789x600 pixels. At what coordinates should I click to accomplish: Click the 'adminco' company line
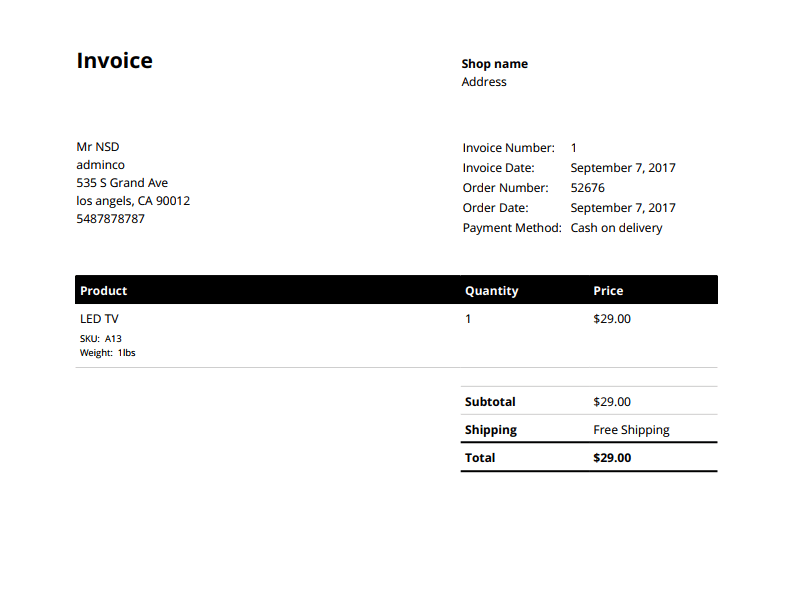[x=100, y=165]
